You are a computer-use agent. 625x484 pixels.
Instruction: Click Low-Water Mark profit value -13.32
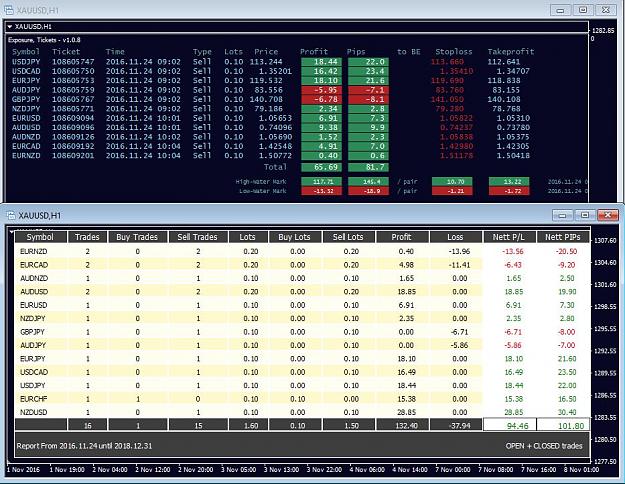click(x=321, y=191)
